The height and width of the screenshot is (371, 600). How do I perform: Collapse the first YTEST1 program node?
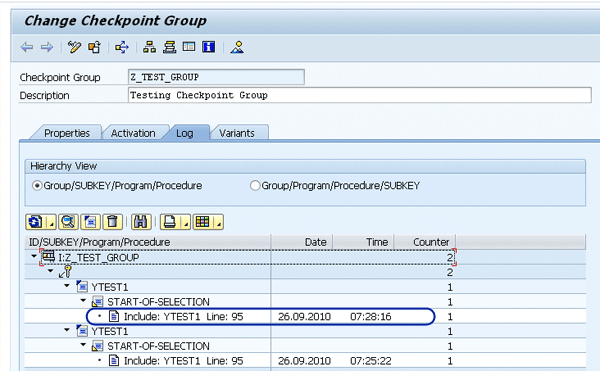[67, 286]
